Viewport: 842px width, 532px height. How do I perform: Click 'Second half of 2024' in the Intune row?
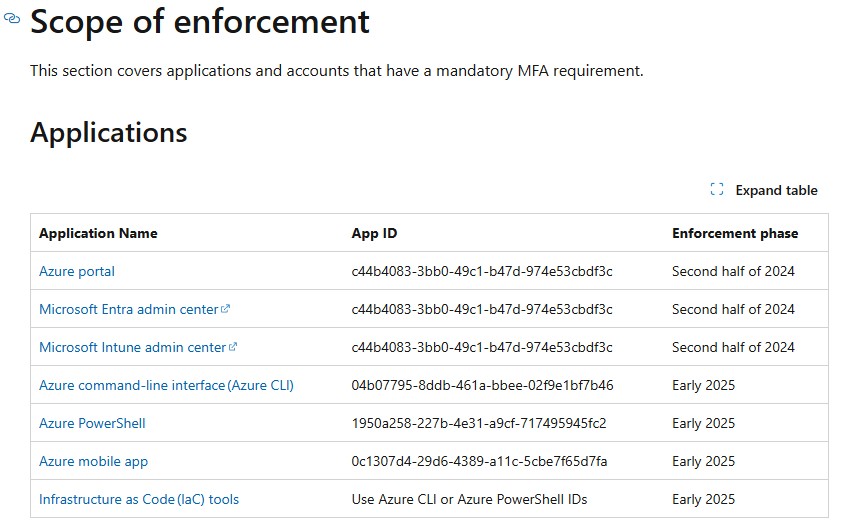click(733, 348)
